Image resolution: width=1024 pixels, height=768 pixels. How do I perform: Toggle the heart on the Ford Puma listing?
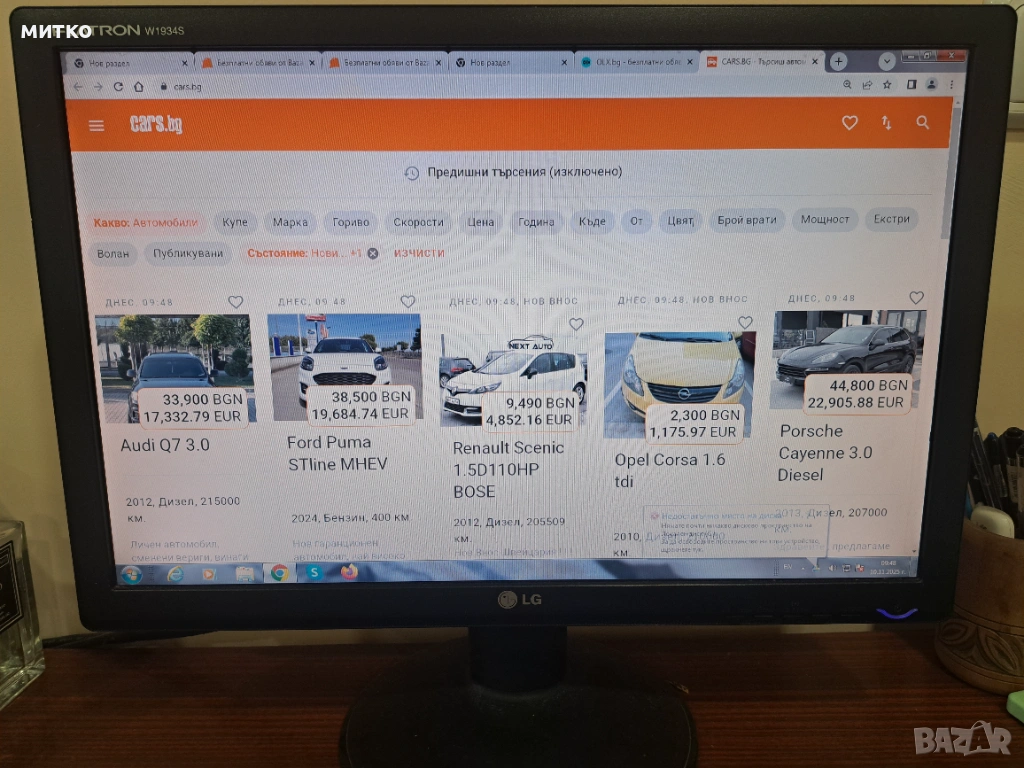coord(407,301)
